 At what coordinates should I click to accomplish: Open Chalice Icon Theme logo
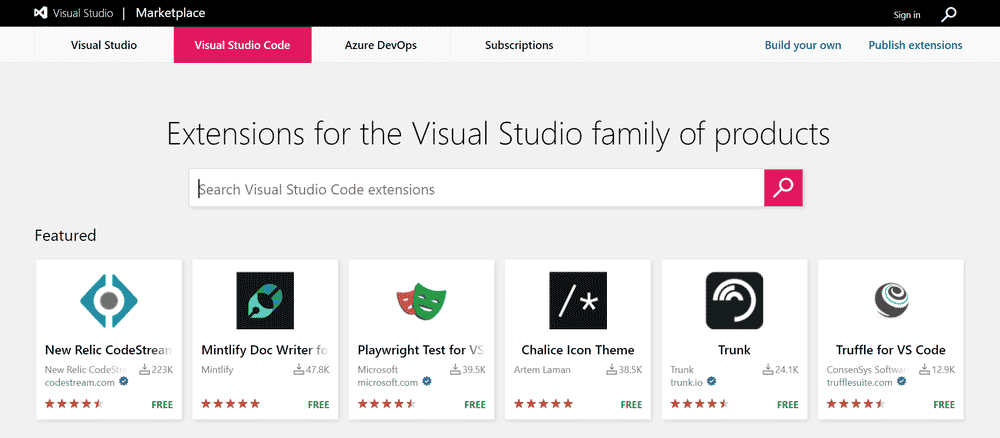pyautogui.click(x=578, y=300)
